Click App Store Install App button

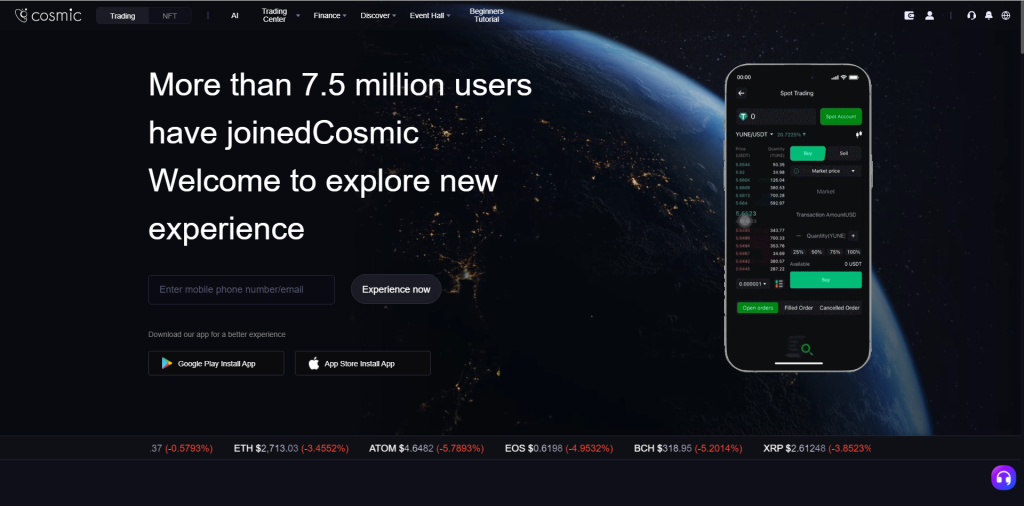pos(362,364)
